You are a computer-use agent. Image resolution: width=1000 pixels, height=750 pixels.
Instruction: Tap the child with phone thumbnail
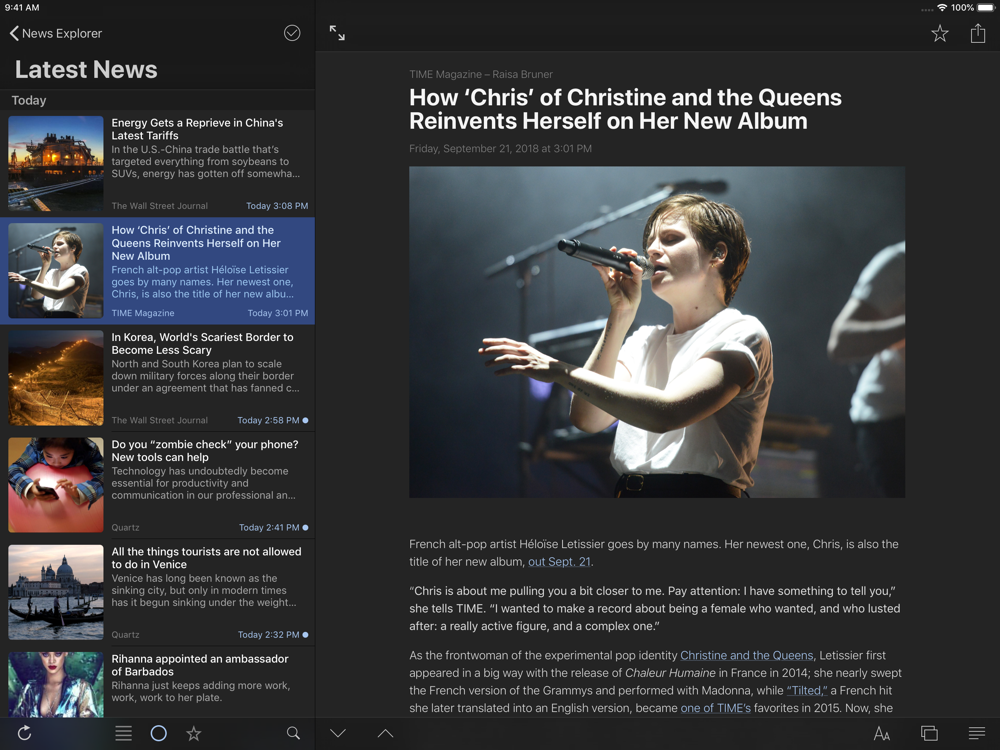point(55,485)
